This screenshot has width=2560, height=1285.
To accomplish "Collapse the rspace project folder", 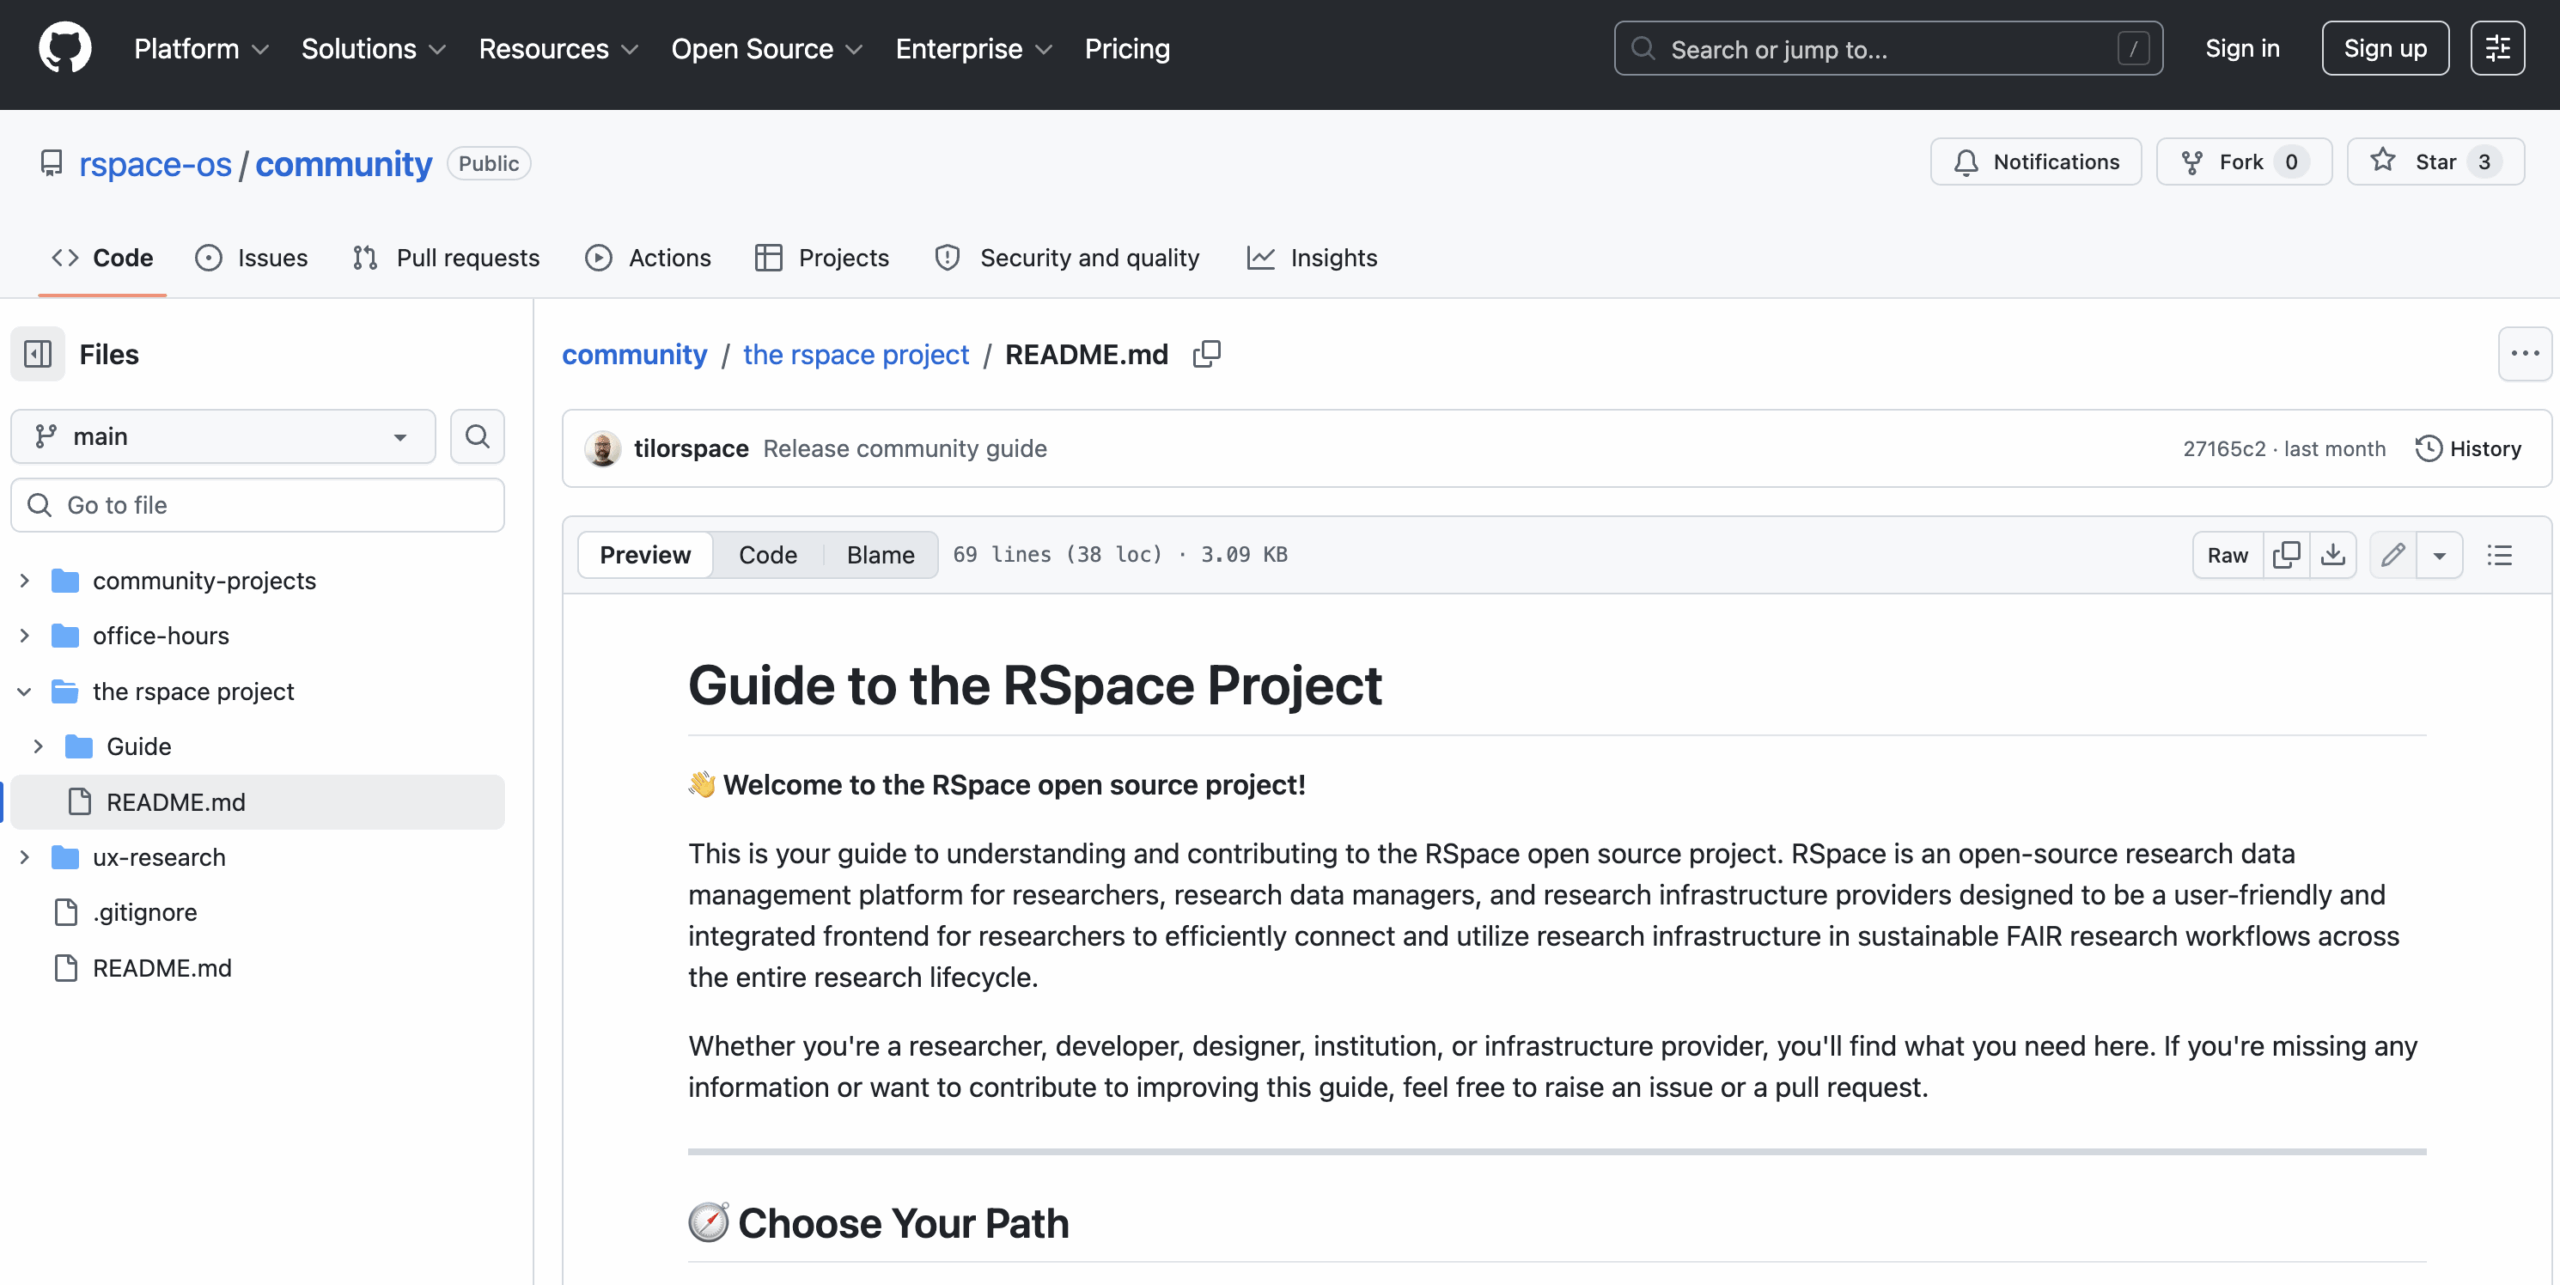I will (x=25, y=691).
